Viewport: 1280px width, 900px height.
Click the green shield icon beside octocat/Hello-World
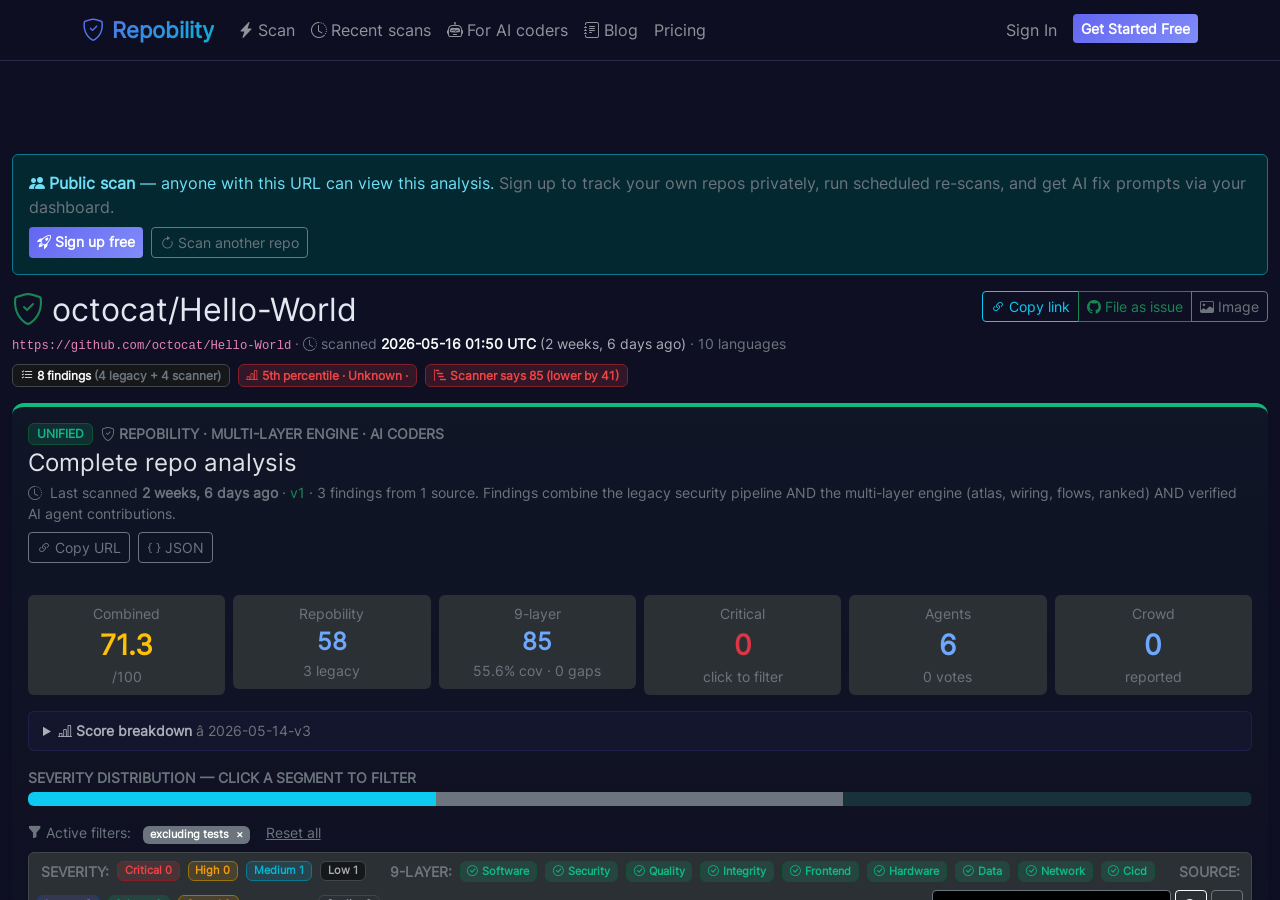[x=28, y=309]
